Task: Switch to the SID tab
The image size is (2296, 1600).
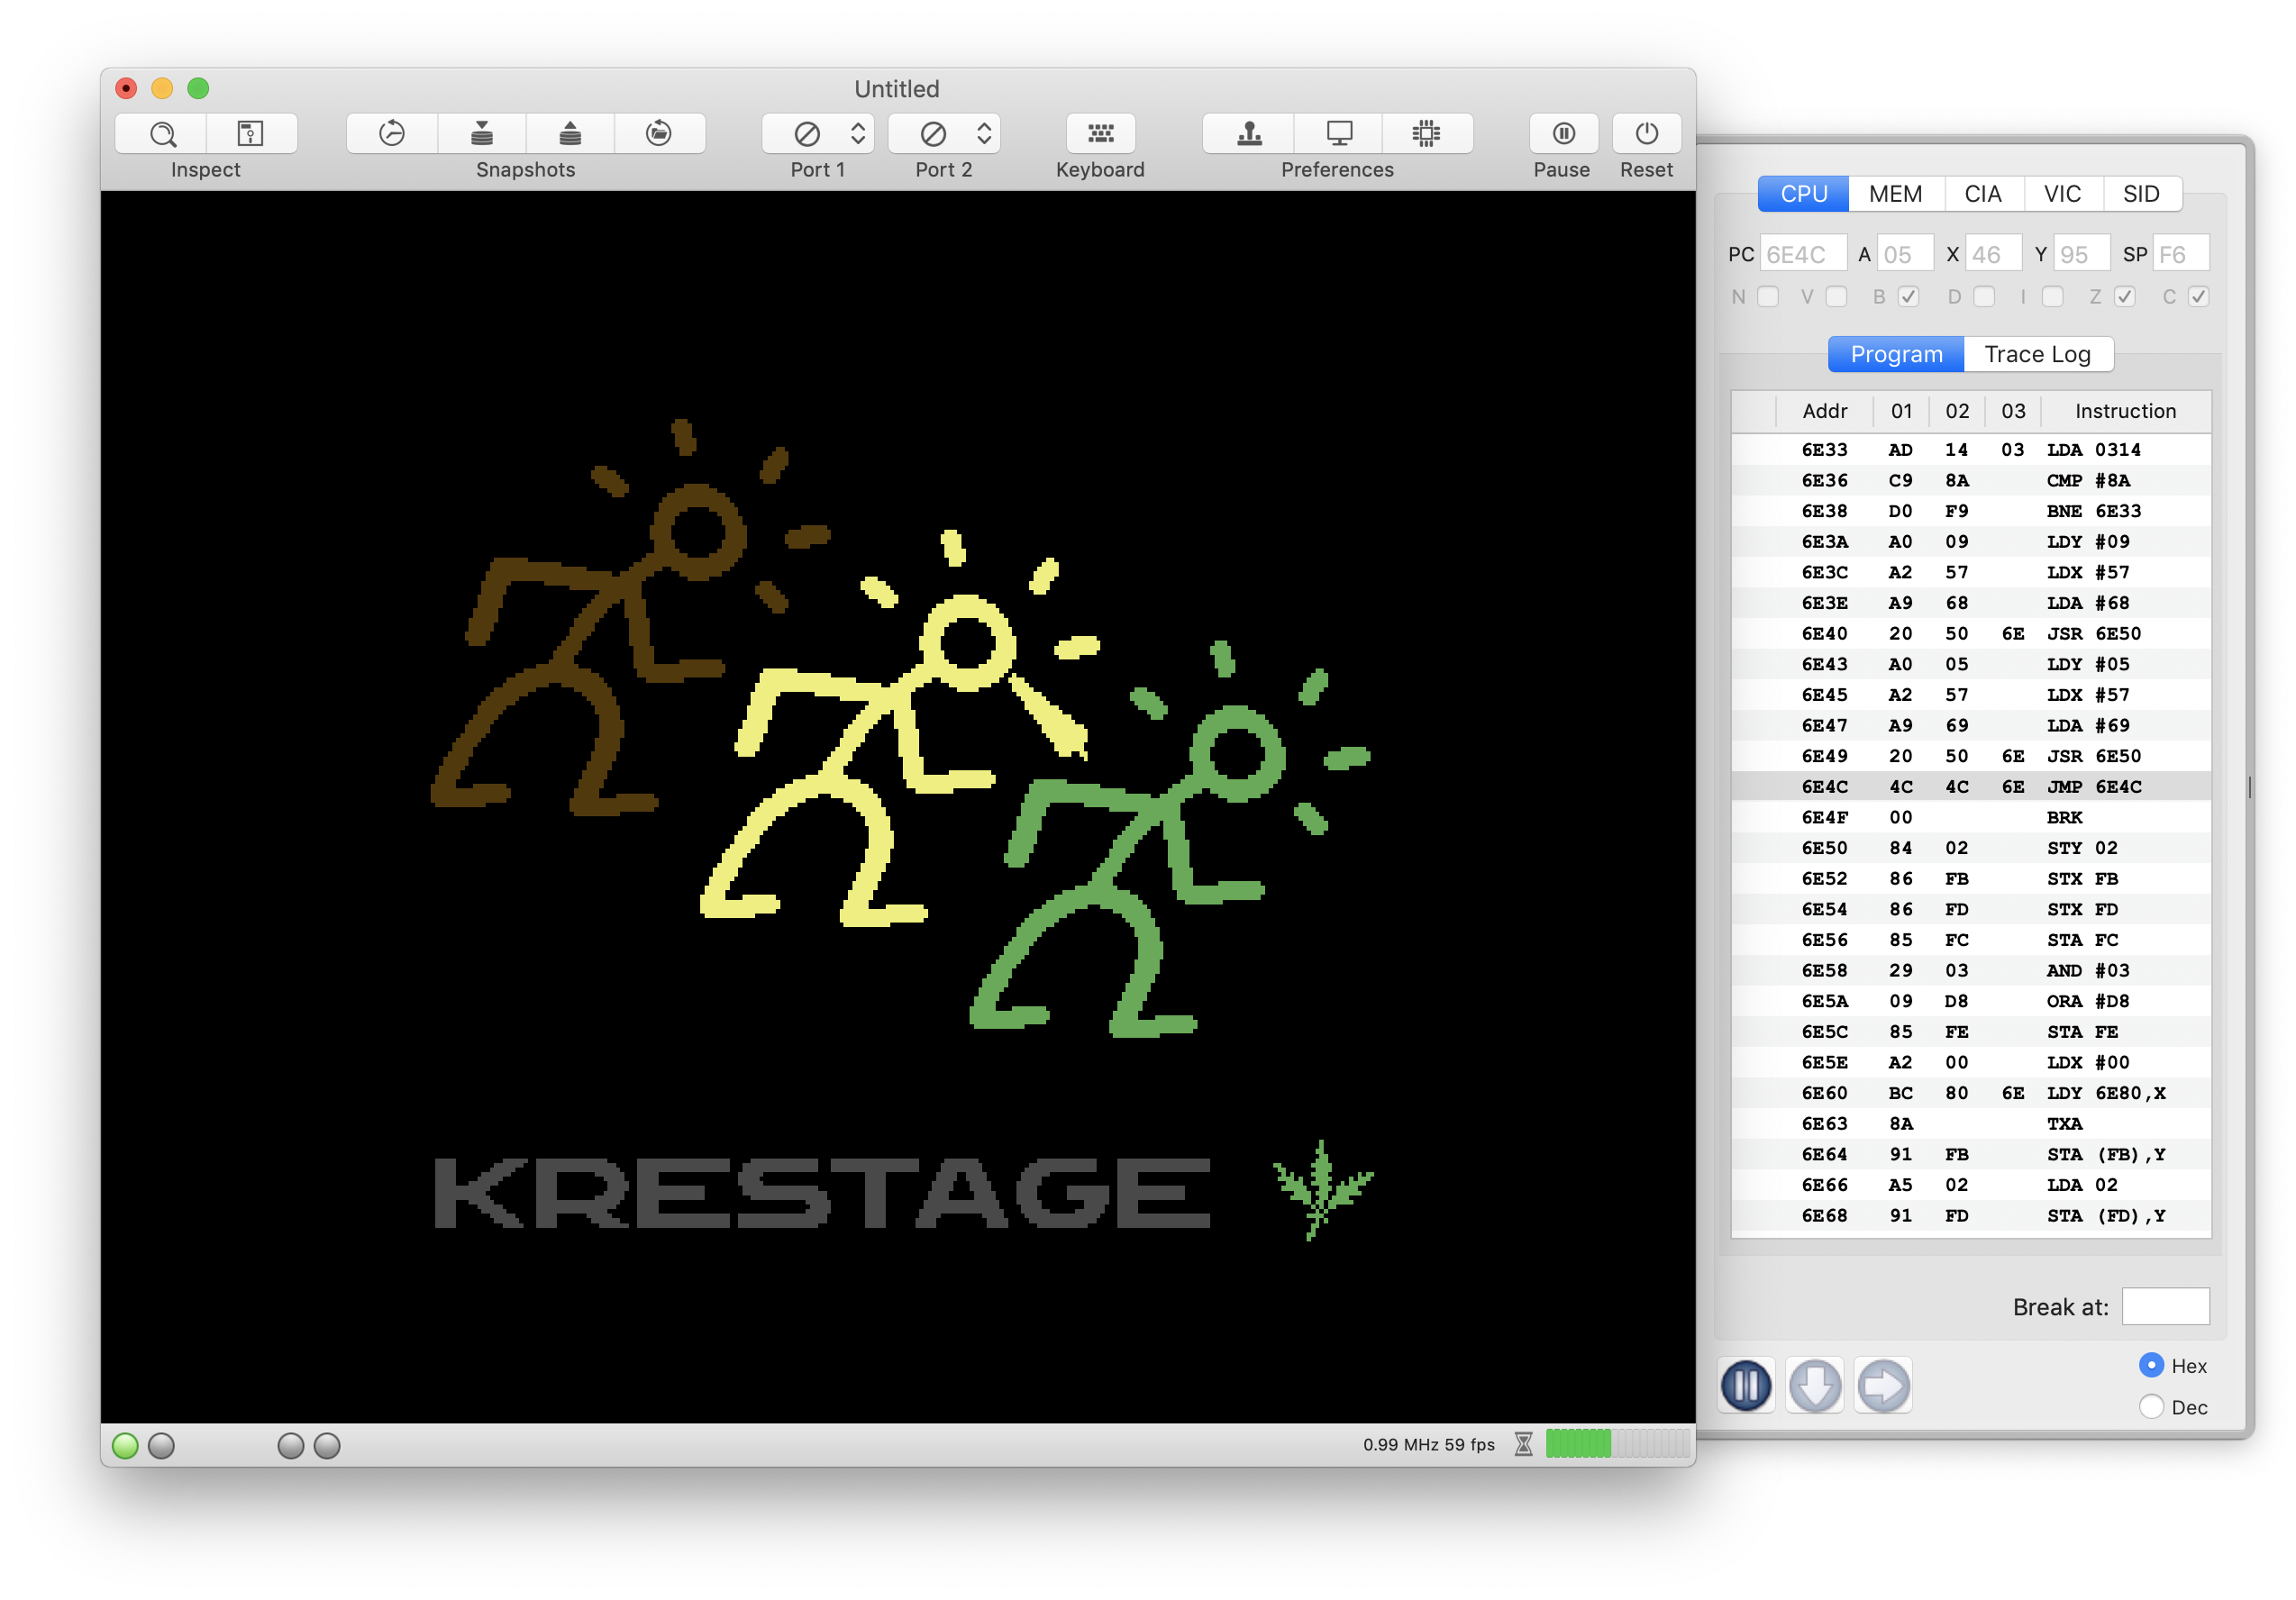Action: click(2141, 193)
